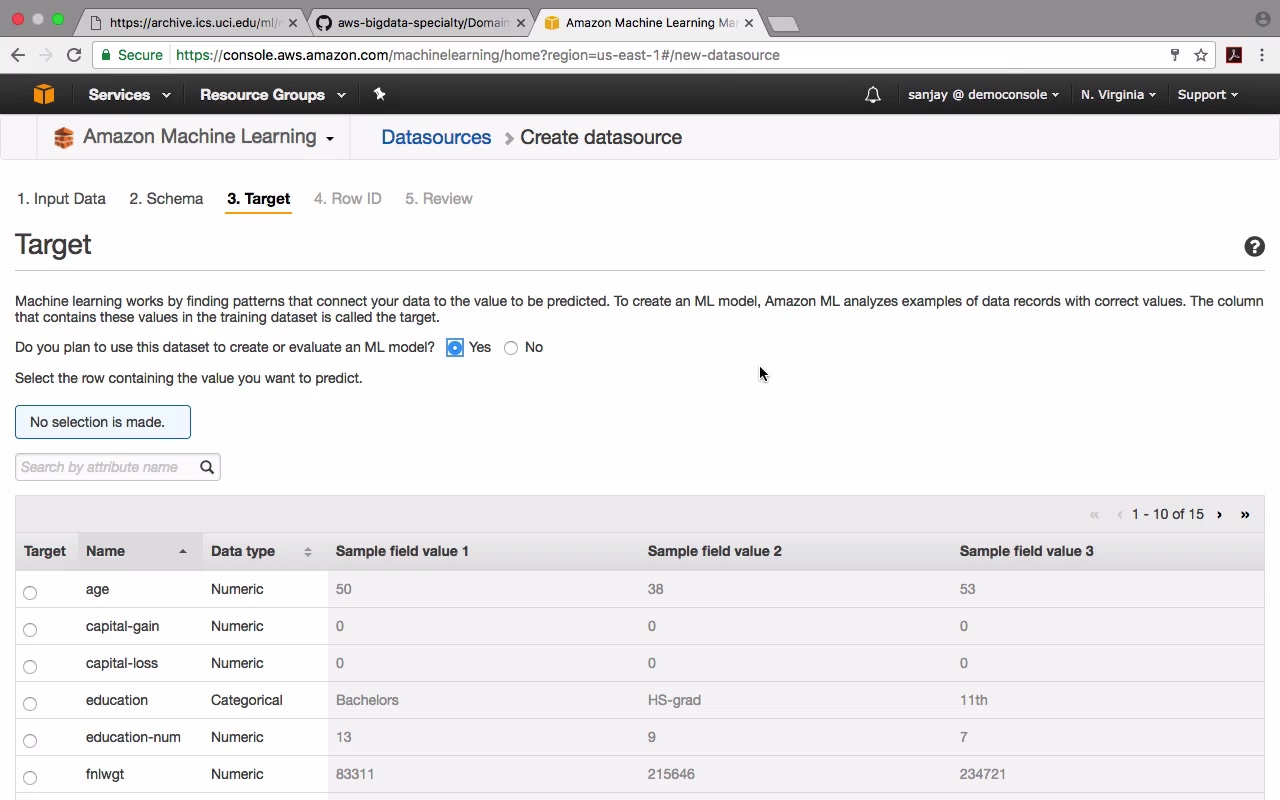This screenshot has width=1280, height=800.
Task: Close the aws-bigdata-specialty tab
Action: click(520, 23)
